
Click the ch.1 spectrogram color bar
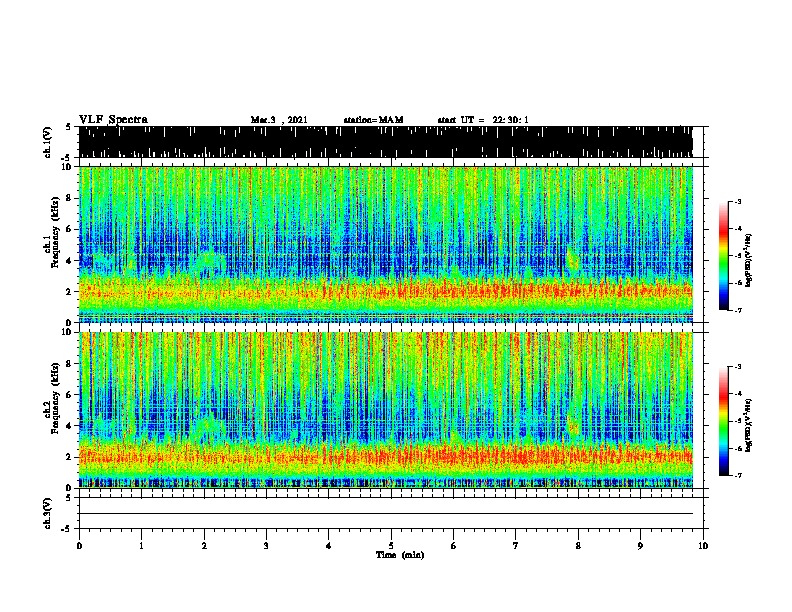[x=724, y=256]
